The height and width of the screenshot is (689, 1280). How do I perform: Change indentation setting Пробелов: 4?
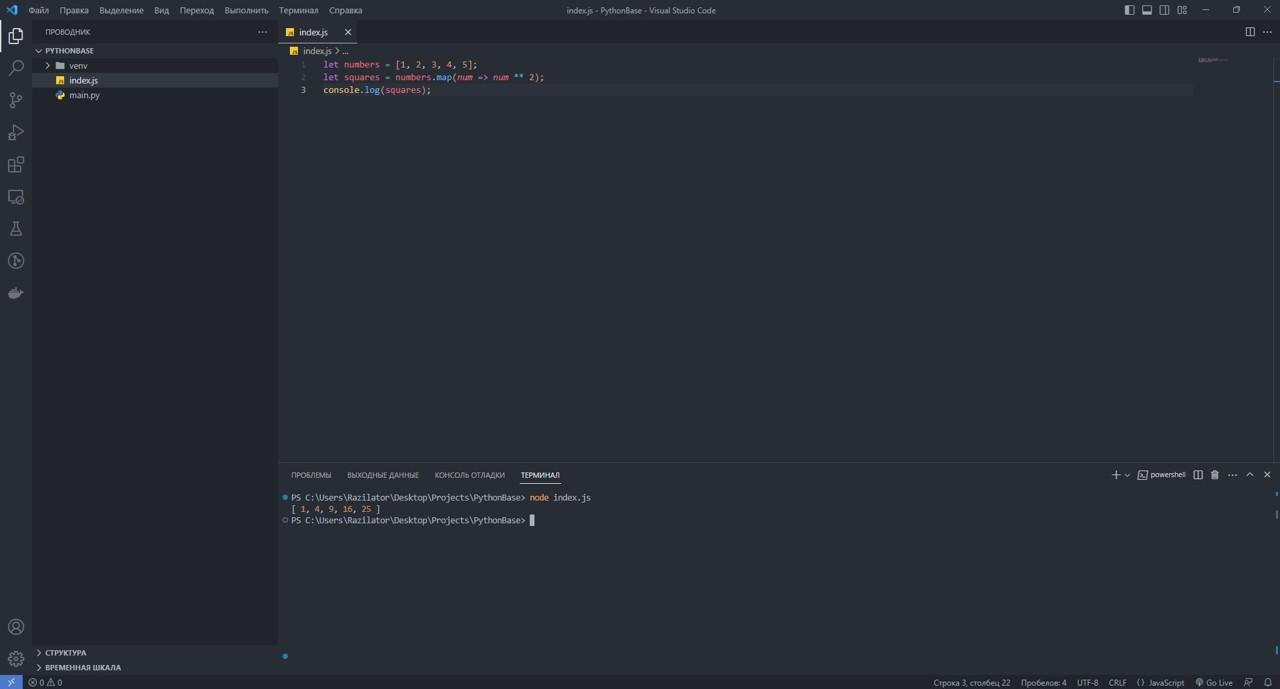coord(1043,682)
